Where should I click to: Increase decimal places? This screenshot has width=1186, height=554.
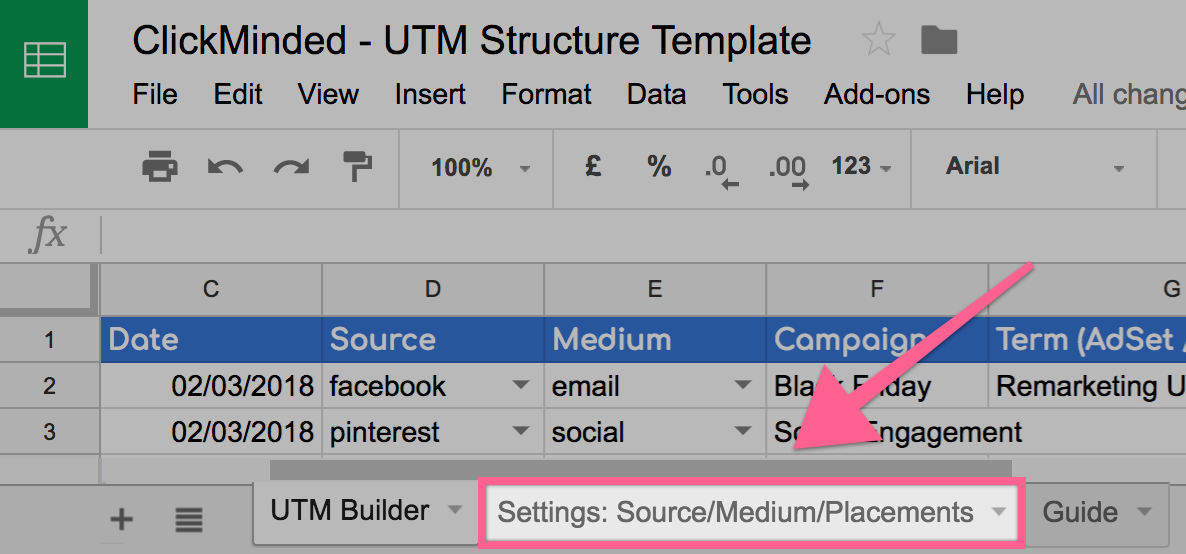coord(788,168)
